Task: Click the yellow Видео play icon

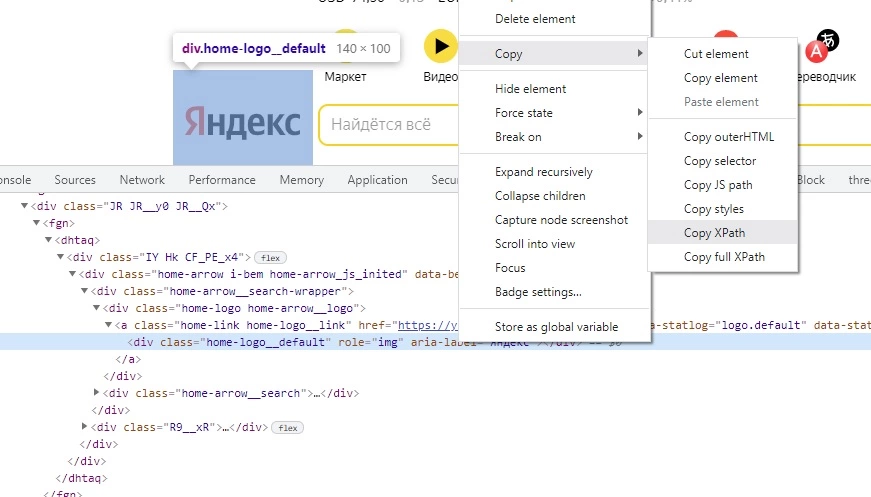Action: tap(440, 46)
